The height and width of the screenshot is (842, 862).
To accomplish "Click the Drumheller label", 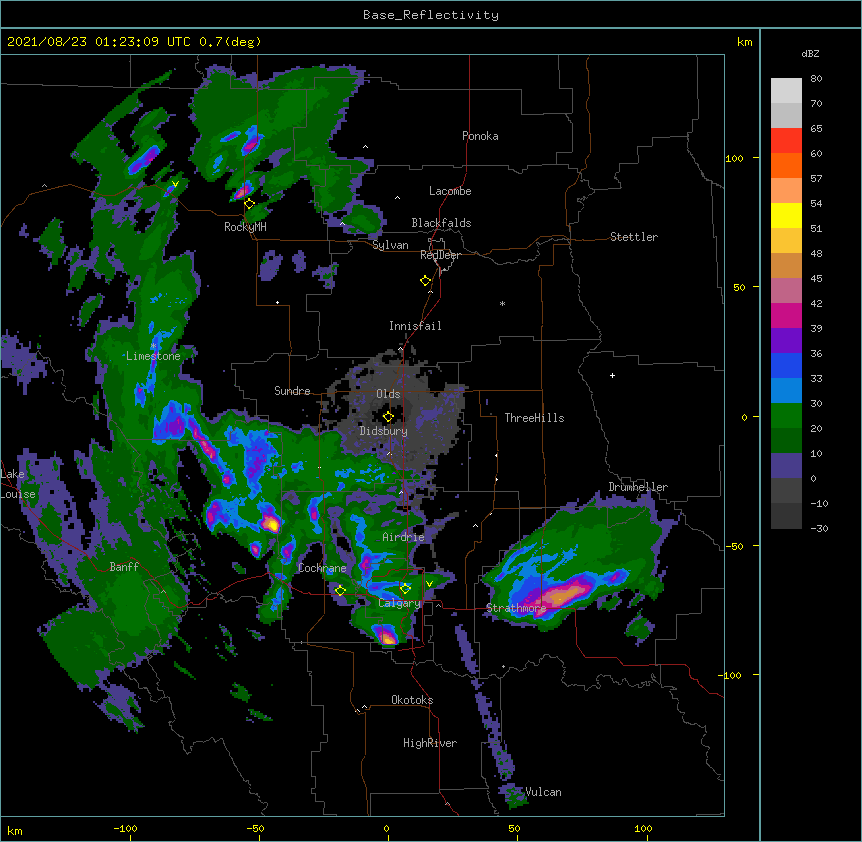I will (638, 487).
